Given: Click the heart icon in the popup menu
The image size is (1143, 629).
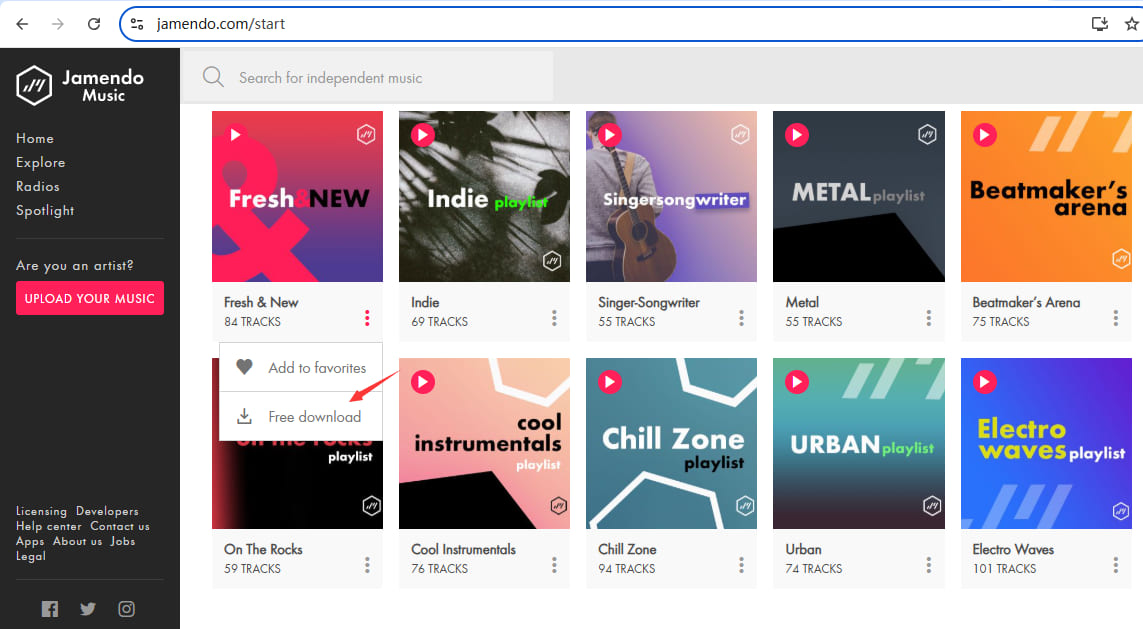Looking at the screenshot, I should (244, 367).
